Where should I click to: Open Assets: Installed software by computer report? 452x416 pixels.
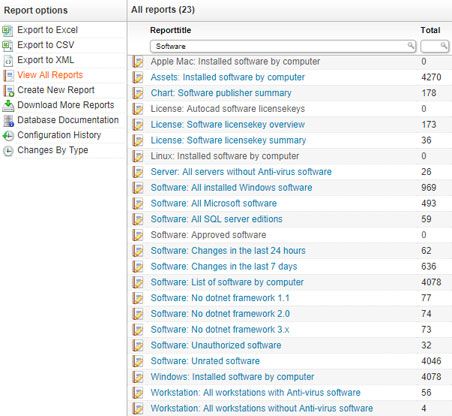[x=228, y=77]
